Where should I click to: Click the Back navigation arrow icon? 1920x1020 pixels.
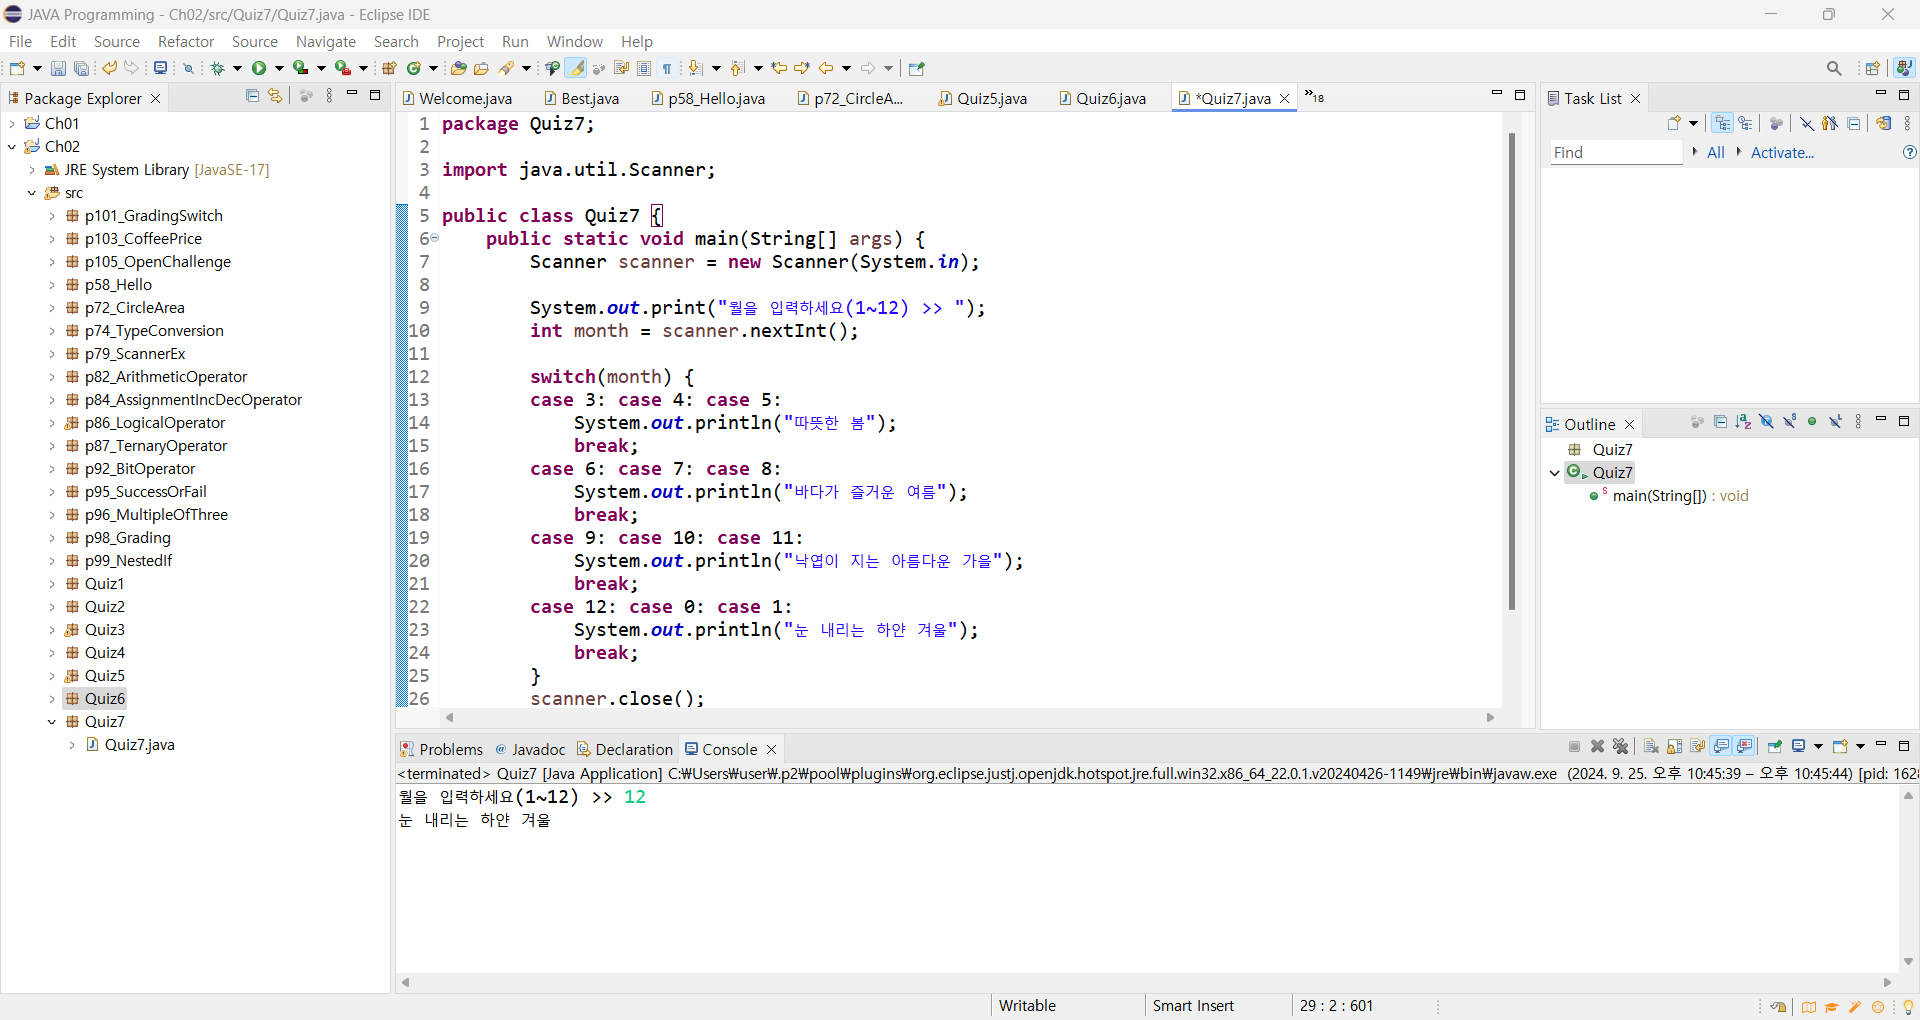coord(826,68)
